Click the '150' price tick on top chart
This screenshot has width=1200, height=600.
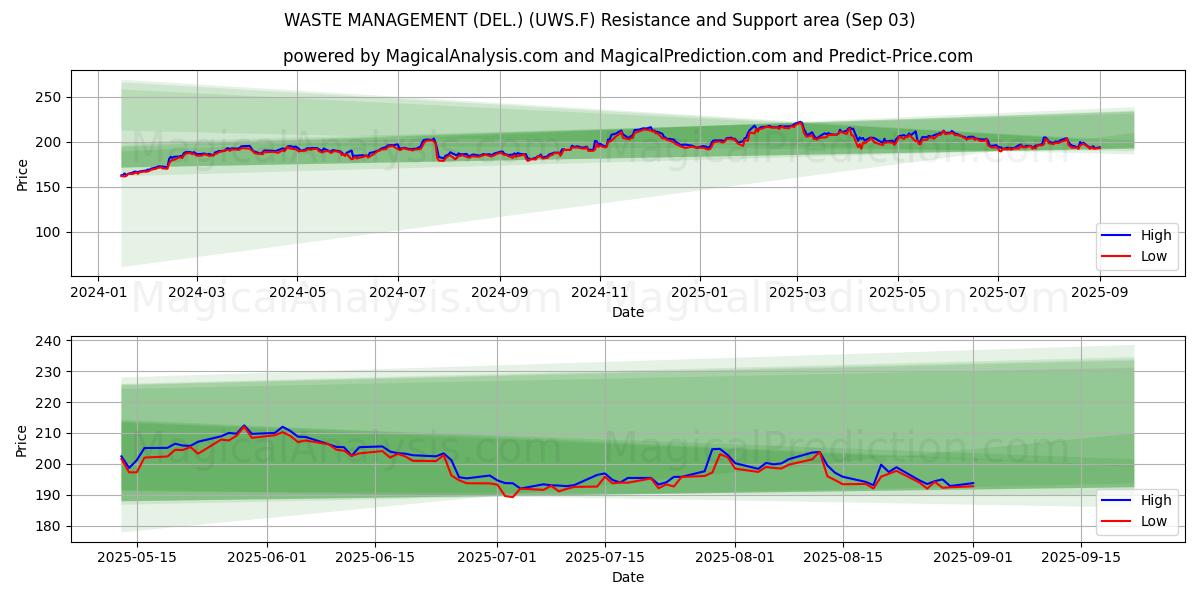(x=50, y=187)
